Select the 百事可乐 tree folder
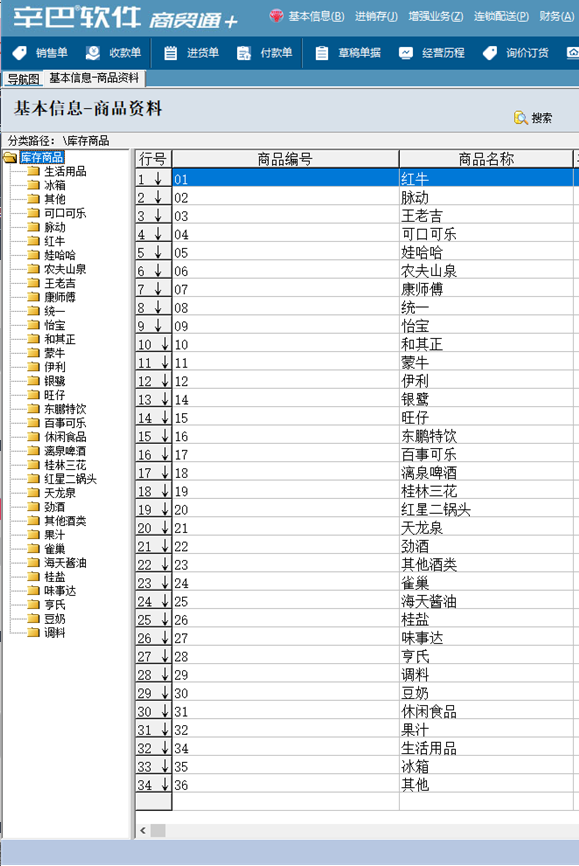Image resolution: width=579 pixels, height=866 pixels. [65, 423]
